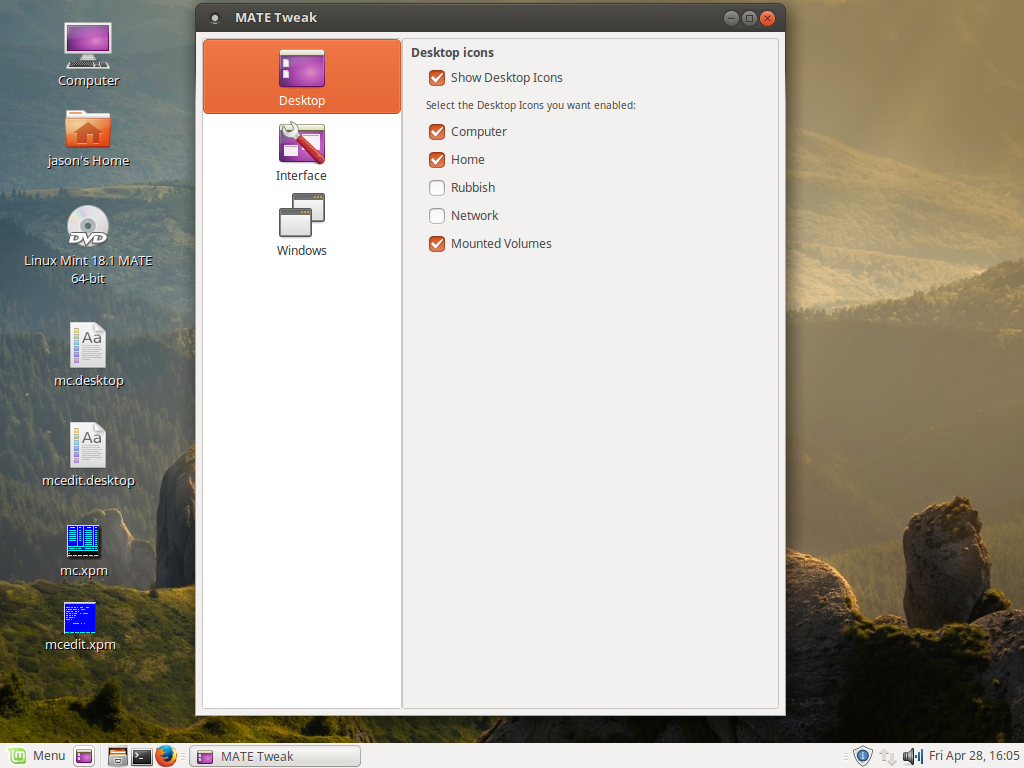
Task: Click 'Select the Desktop Icons you want enabled:' text
Action: click(530, 105)
